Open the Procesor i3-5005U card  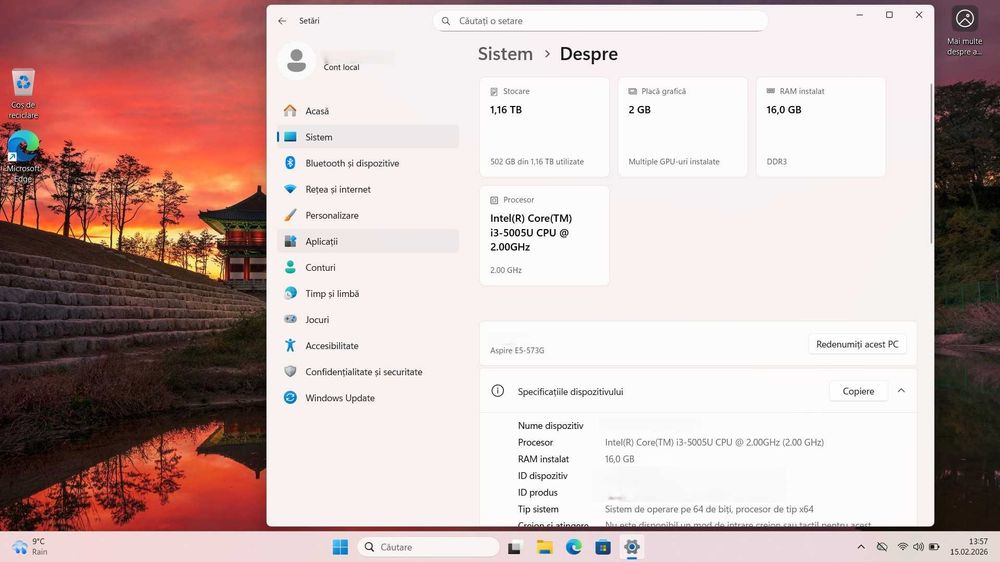point(544,235)
